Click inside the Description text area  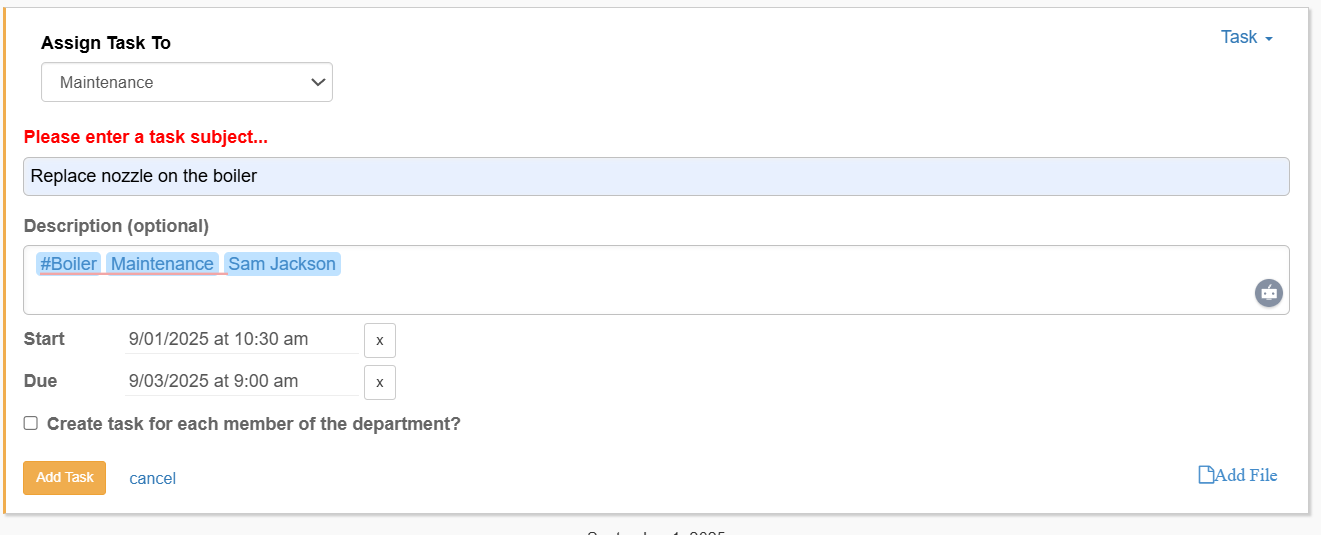(x=656, y=295)
